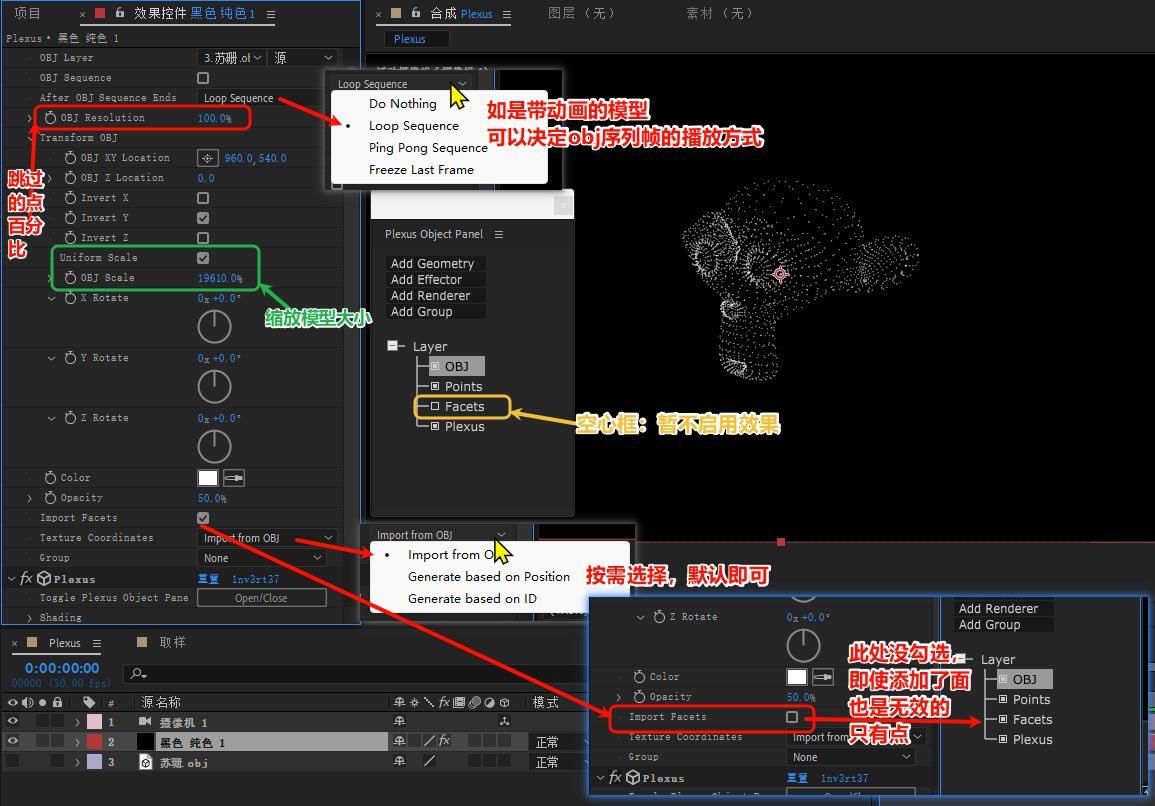The width and height of the screenshot is (1155, 806).
Task: Click Add Geometry in Plexus Object Panel
Action: (435, 264)
